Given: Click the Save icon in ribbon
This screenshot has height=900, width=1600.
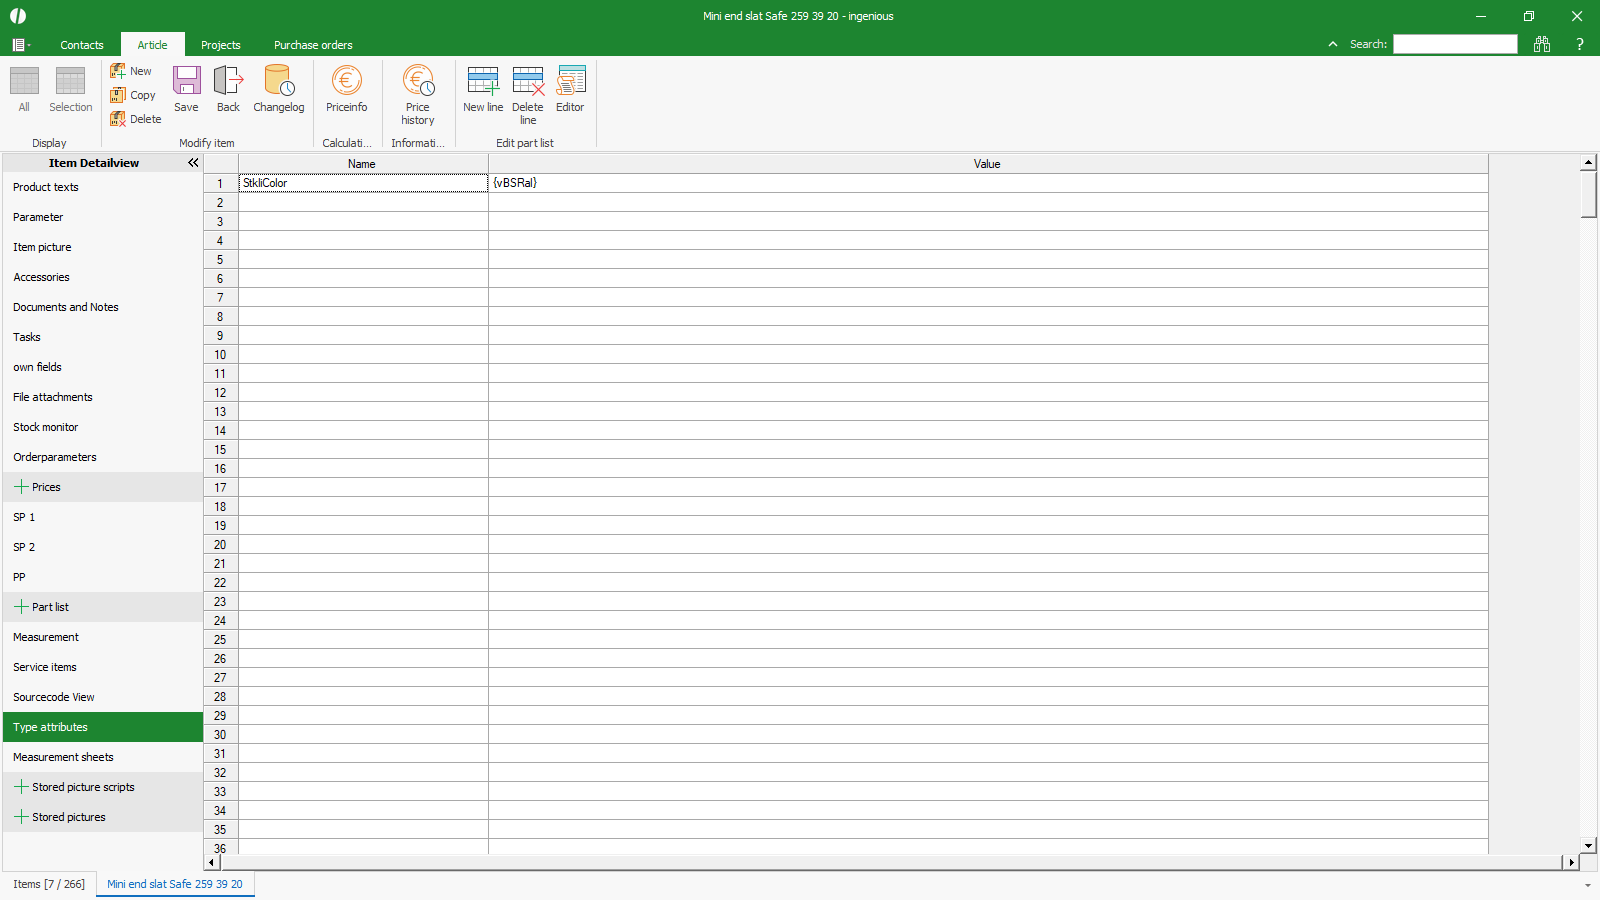Looking at the screenshot, I should (x=186, y=89).
